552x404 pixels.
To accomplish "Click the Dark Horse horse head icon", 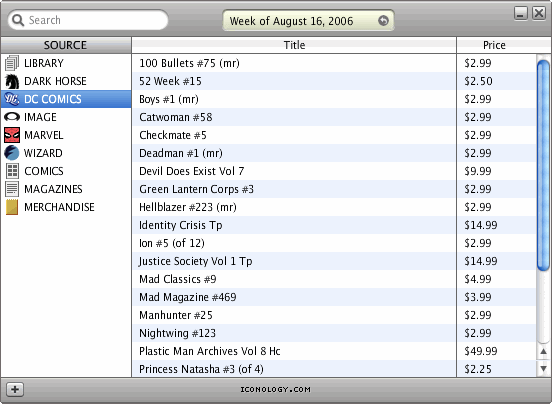I will [12, 81].
